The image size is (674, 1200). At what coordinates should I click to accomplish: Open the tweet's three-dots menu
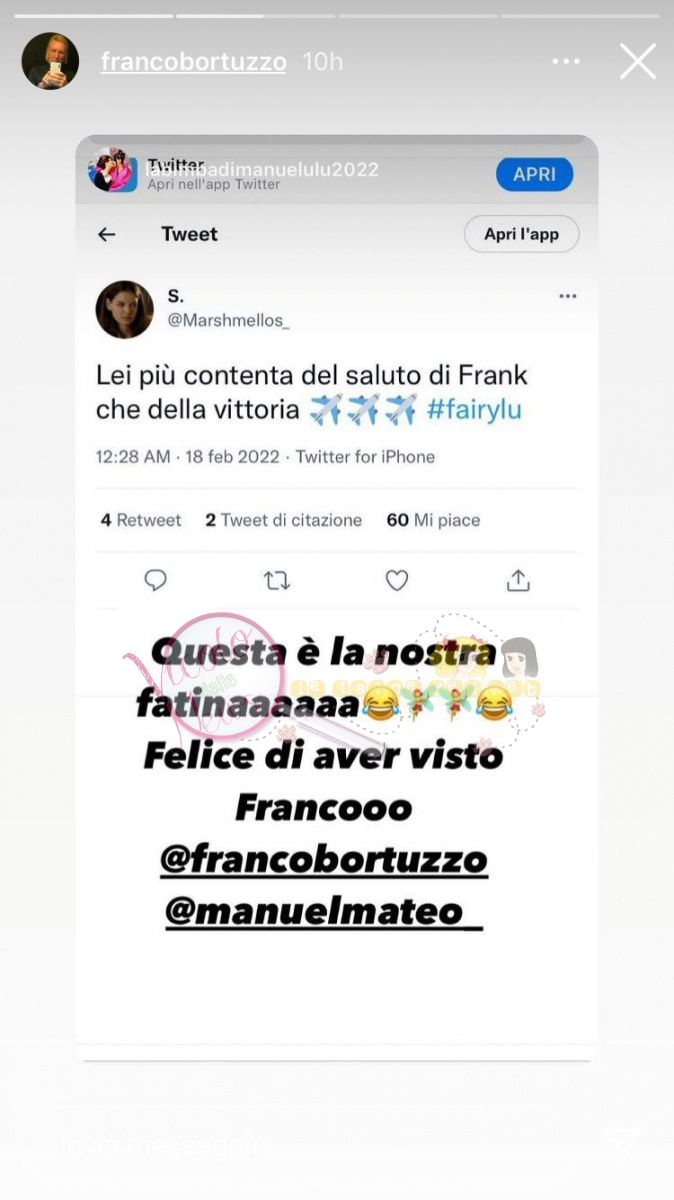tap(568, 296)
